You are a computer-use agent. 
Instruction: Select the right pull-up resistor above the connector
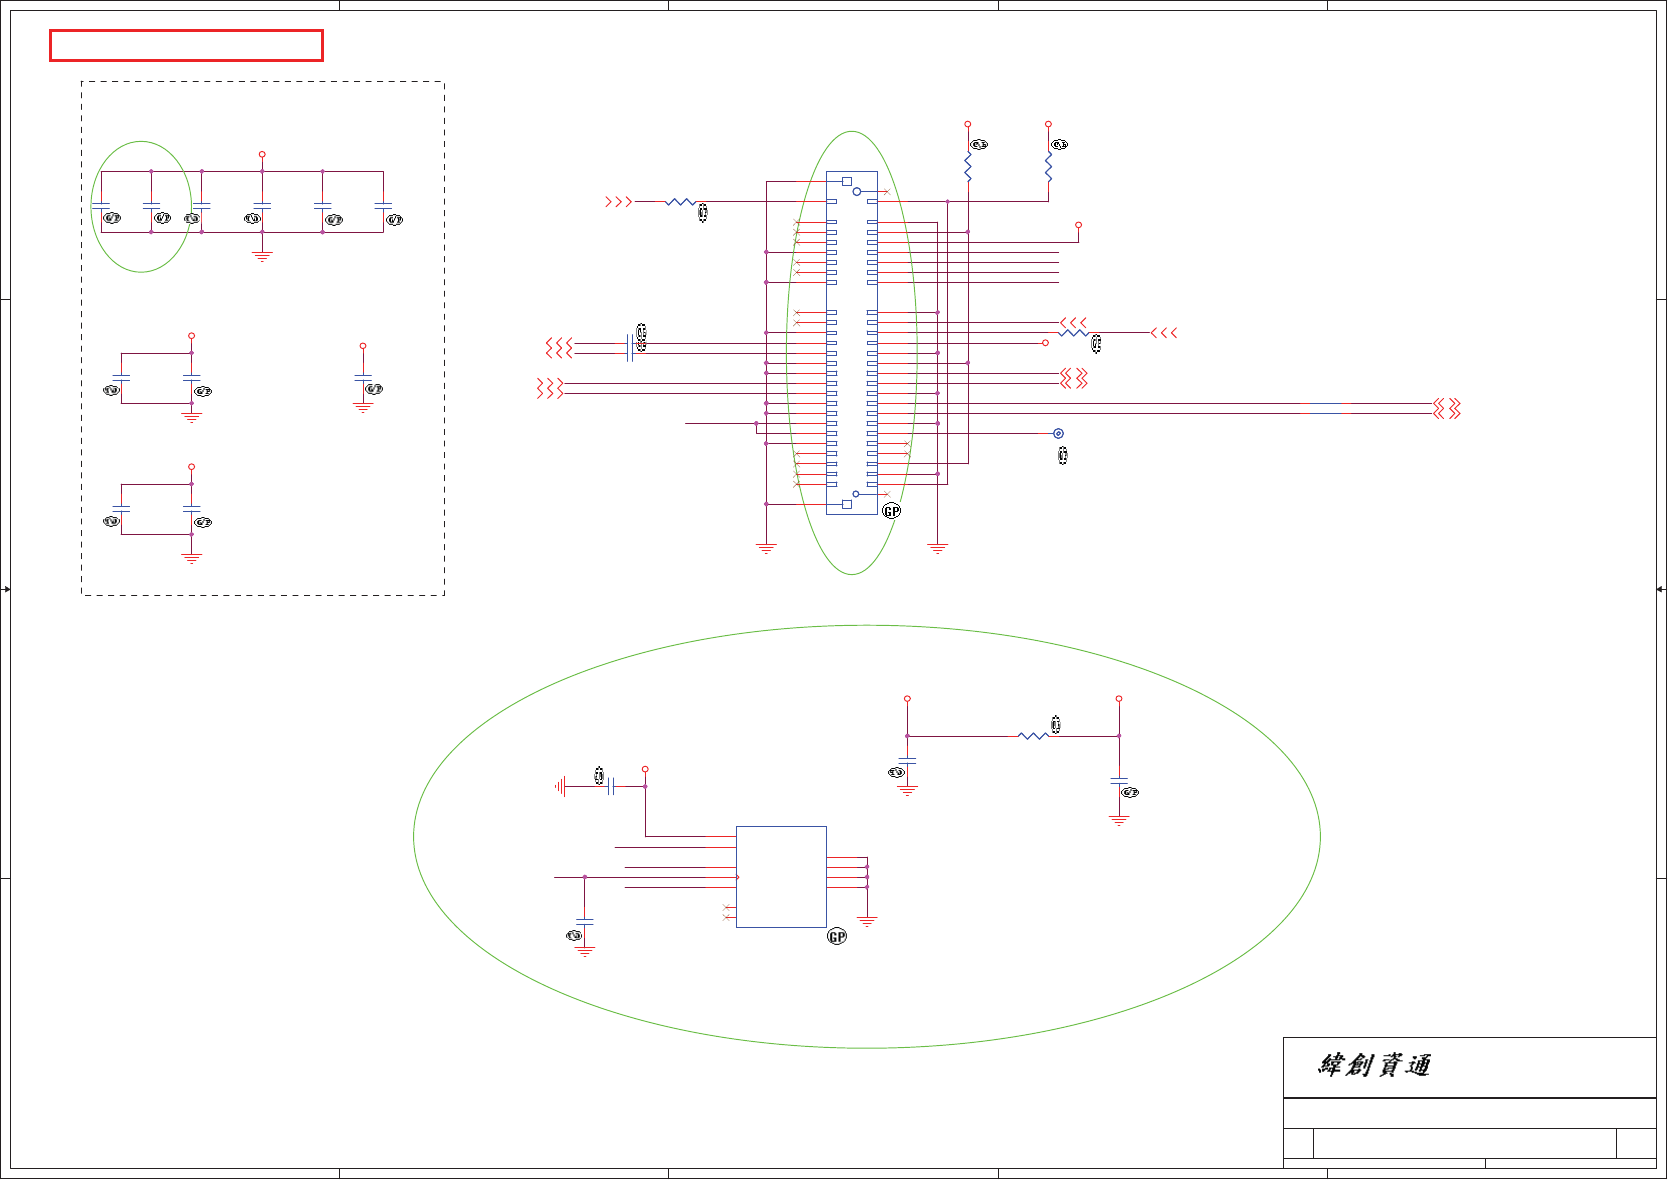point(1048,167)
